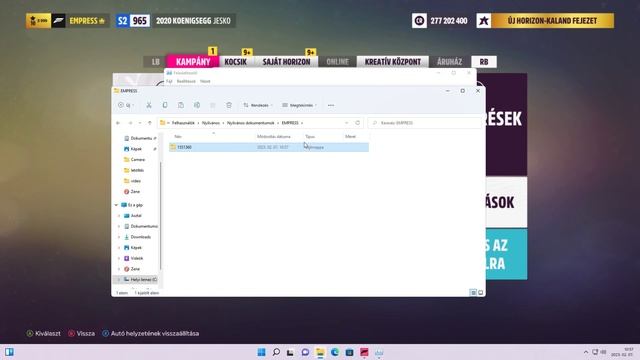Open the Camera folder in sidebar
The width and height of the screenshot is (640, 360).
(x=134, y=160)
